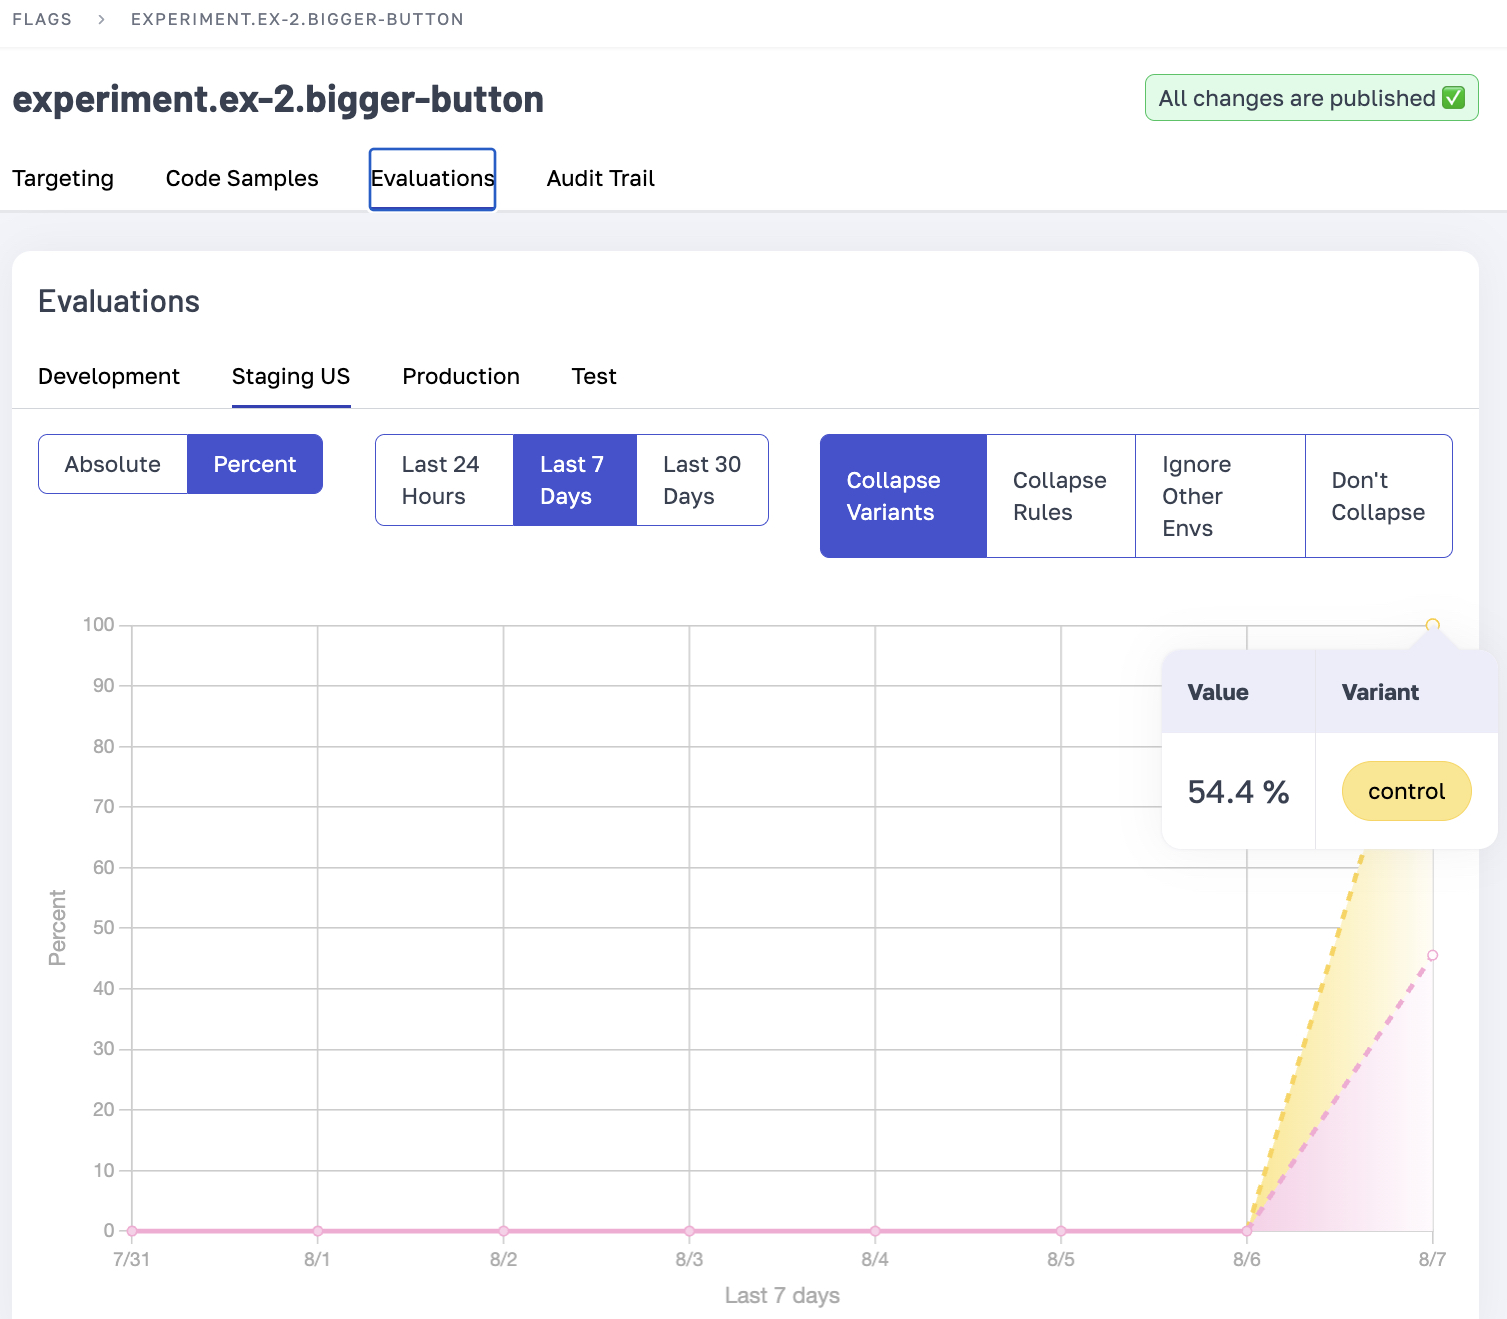
Task: Click the yellow data point at 100 percent
Action: tap(1432, 625)
